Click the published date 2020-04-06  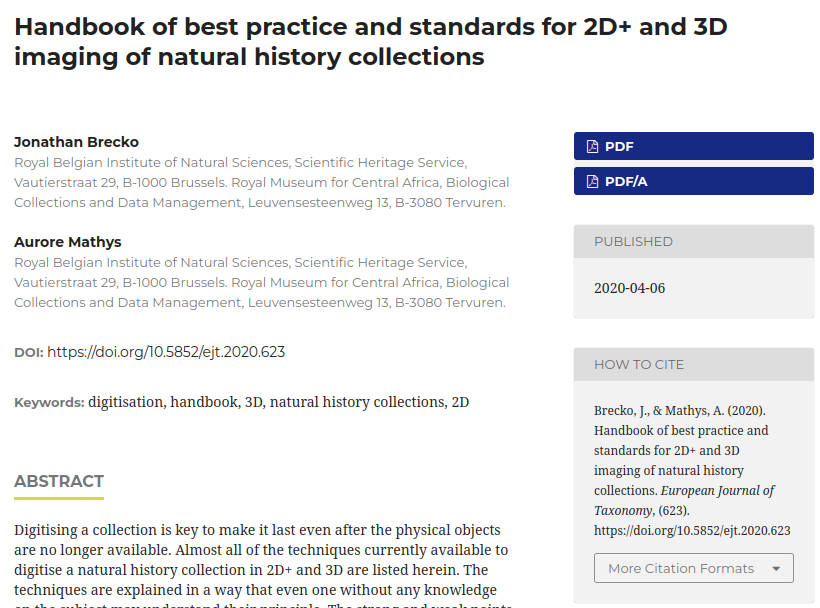pos(629,289)
